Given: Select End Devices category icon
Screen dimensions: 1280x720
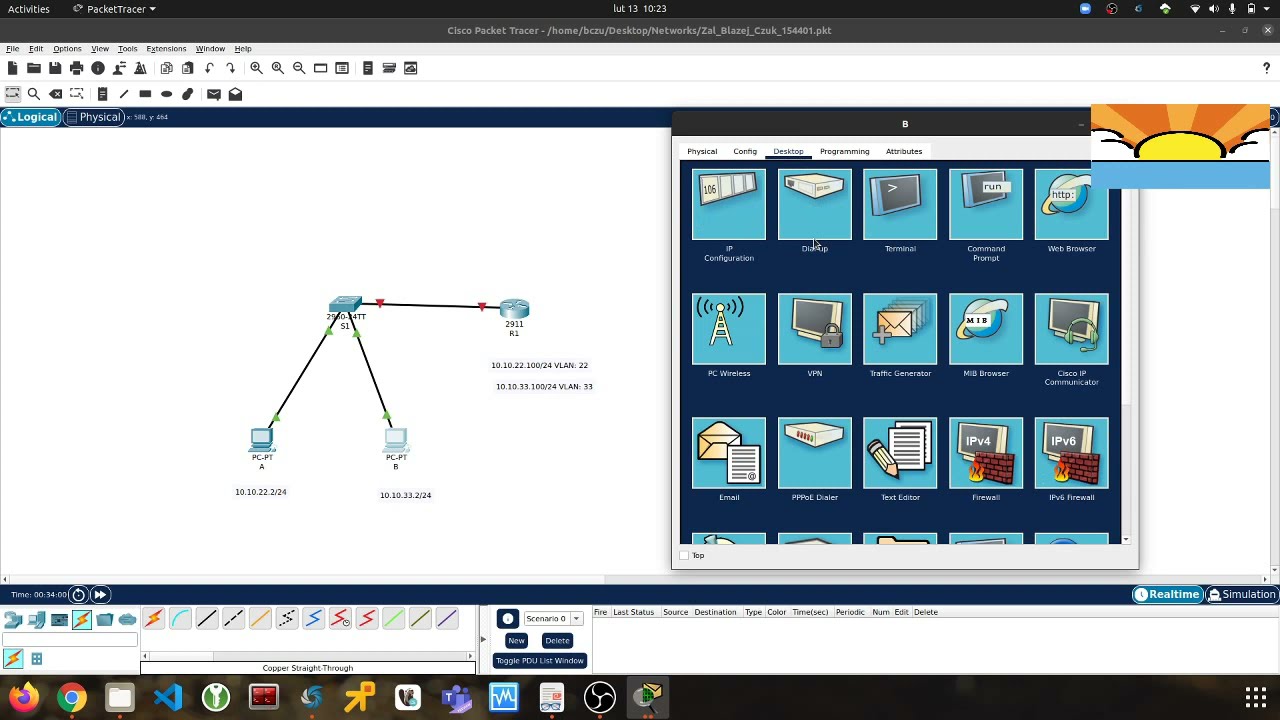Looking at the screenshot, I should [37, 620].
